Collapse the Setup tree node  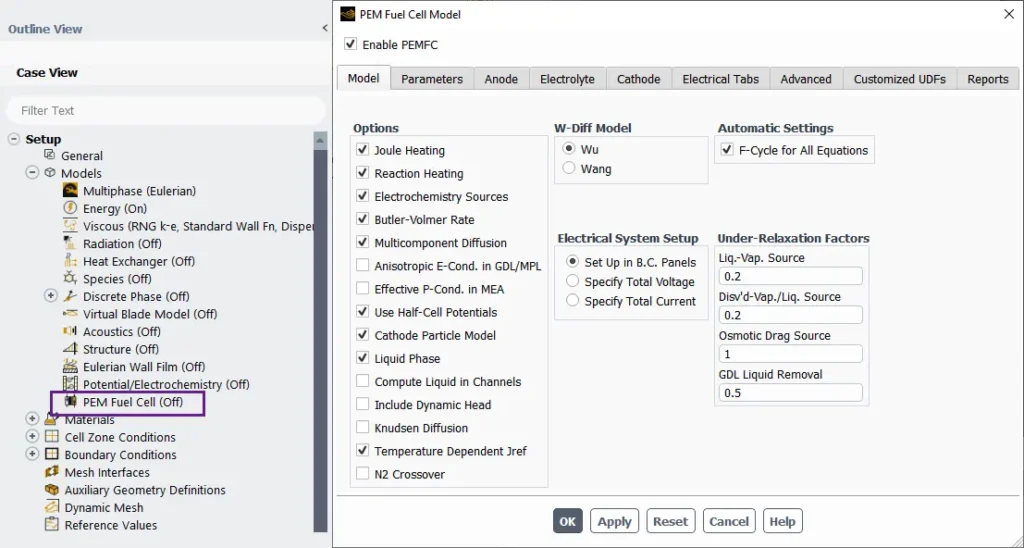click(14, 138)
